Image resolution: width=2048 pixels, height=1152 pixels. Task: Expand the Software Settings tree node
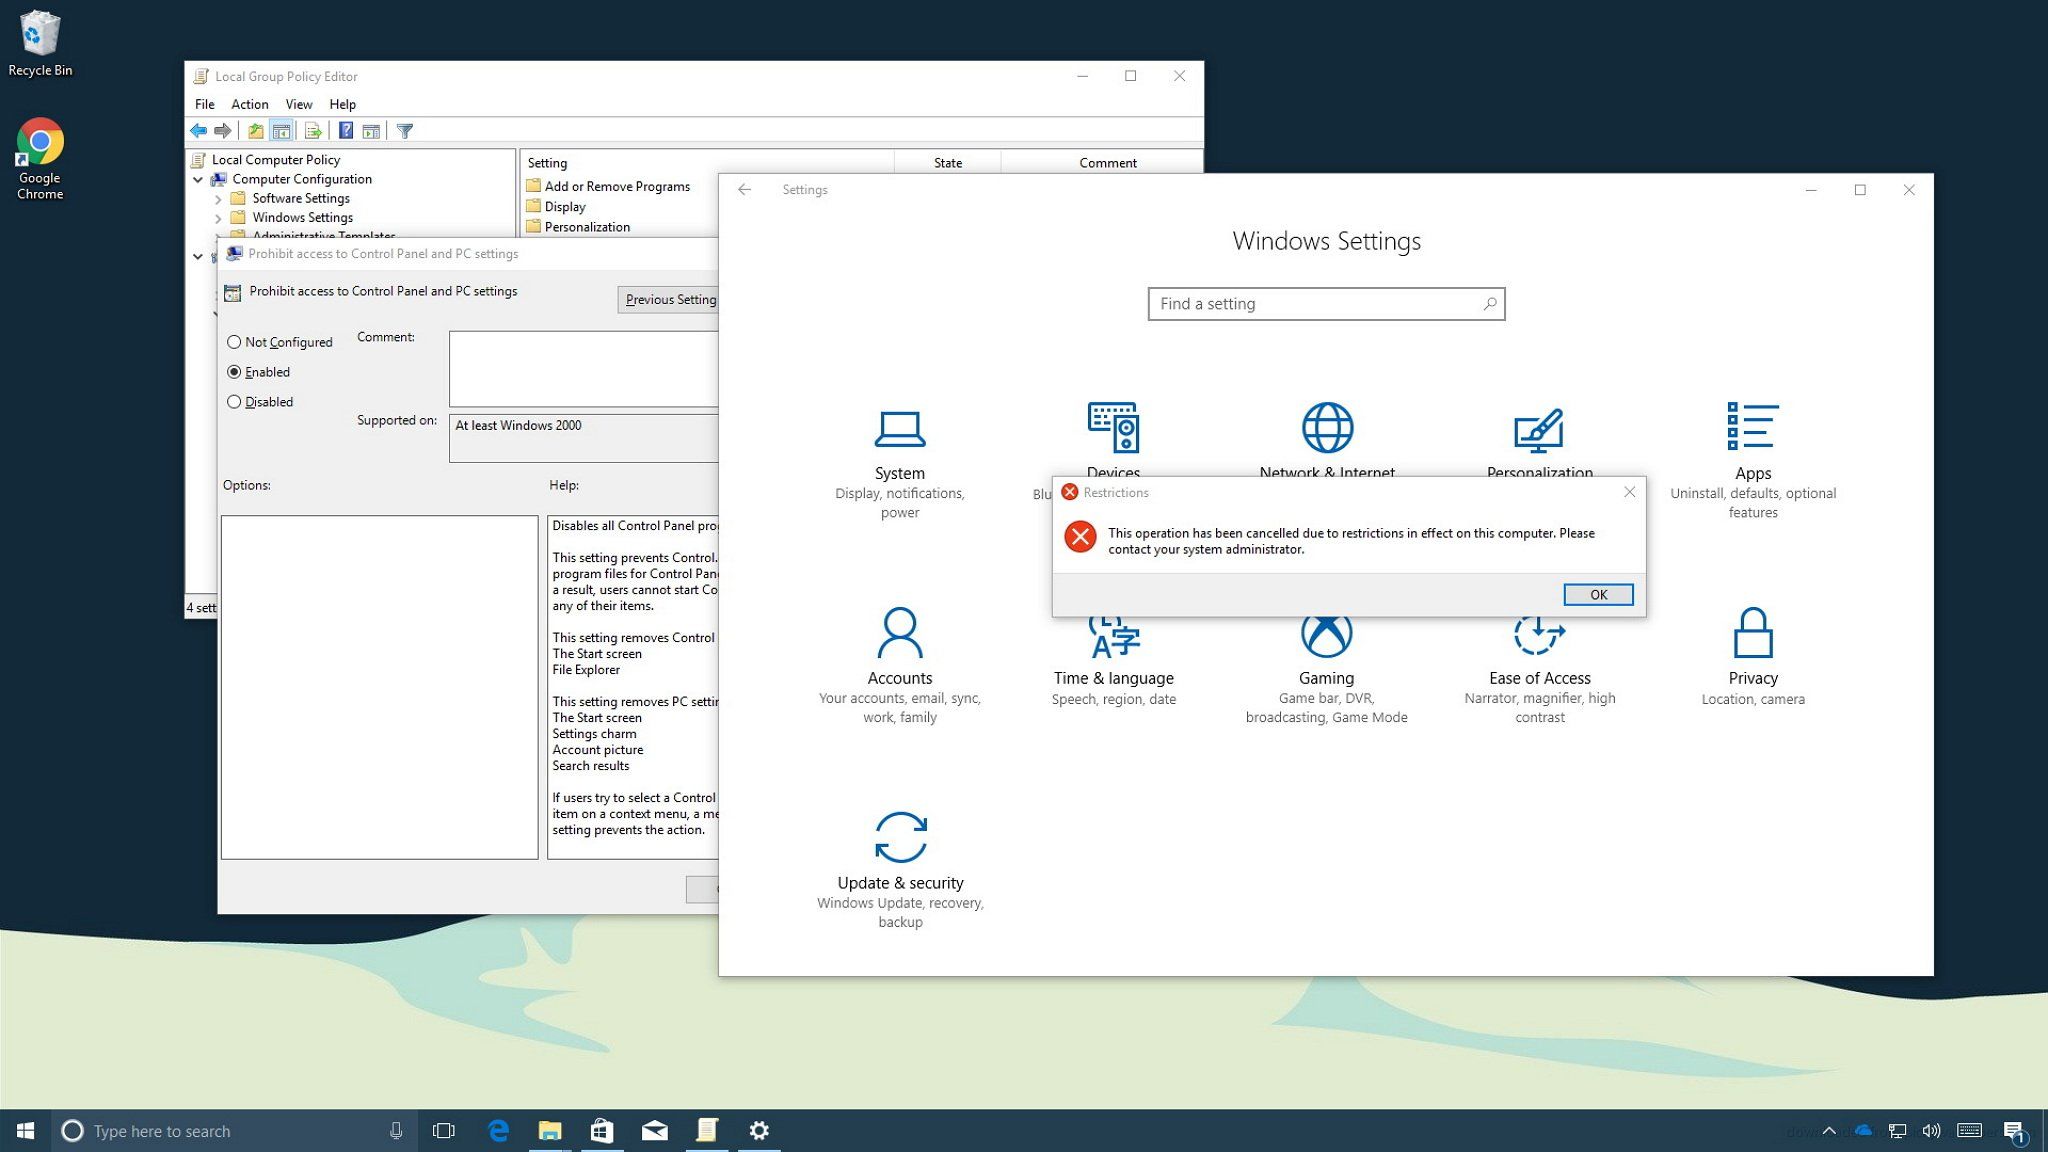click(218, 199)
